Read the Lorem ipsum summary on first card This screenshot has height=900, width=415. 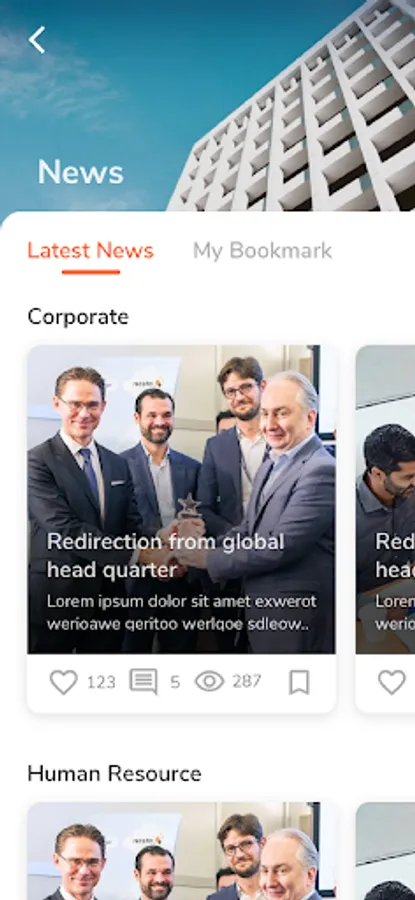[x=181, y=612]
